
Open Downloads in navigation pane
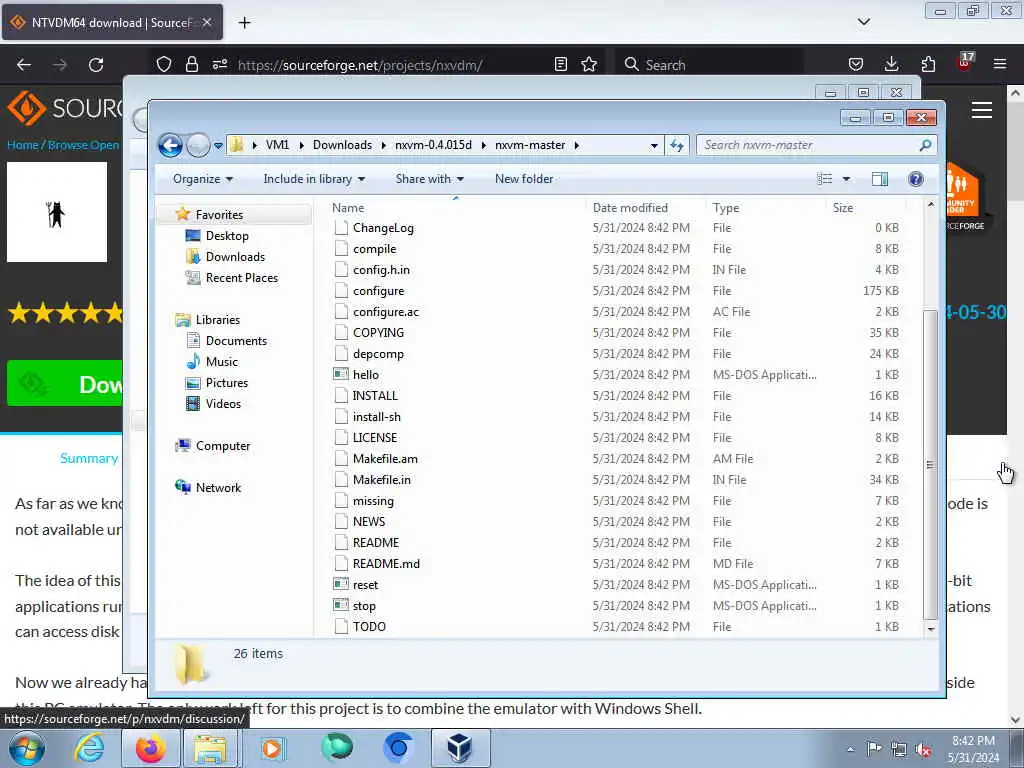click(x=234, y=257)
